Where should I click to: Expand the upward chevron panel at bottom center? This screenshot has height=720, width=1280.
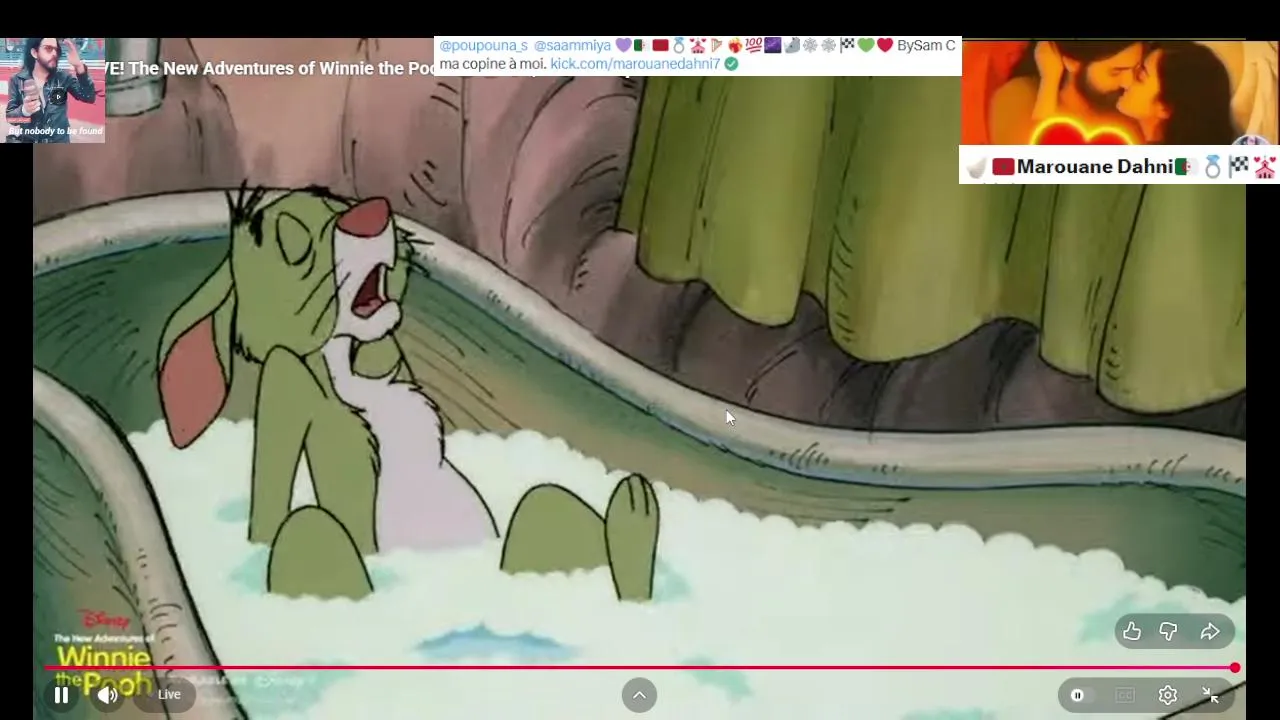coord(639,695)
